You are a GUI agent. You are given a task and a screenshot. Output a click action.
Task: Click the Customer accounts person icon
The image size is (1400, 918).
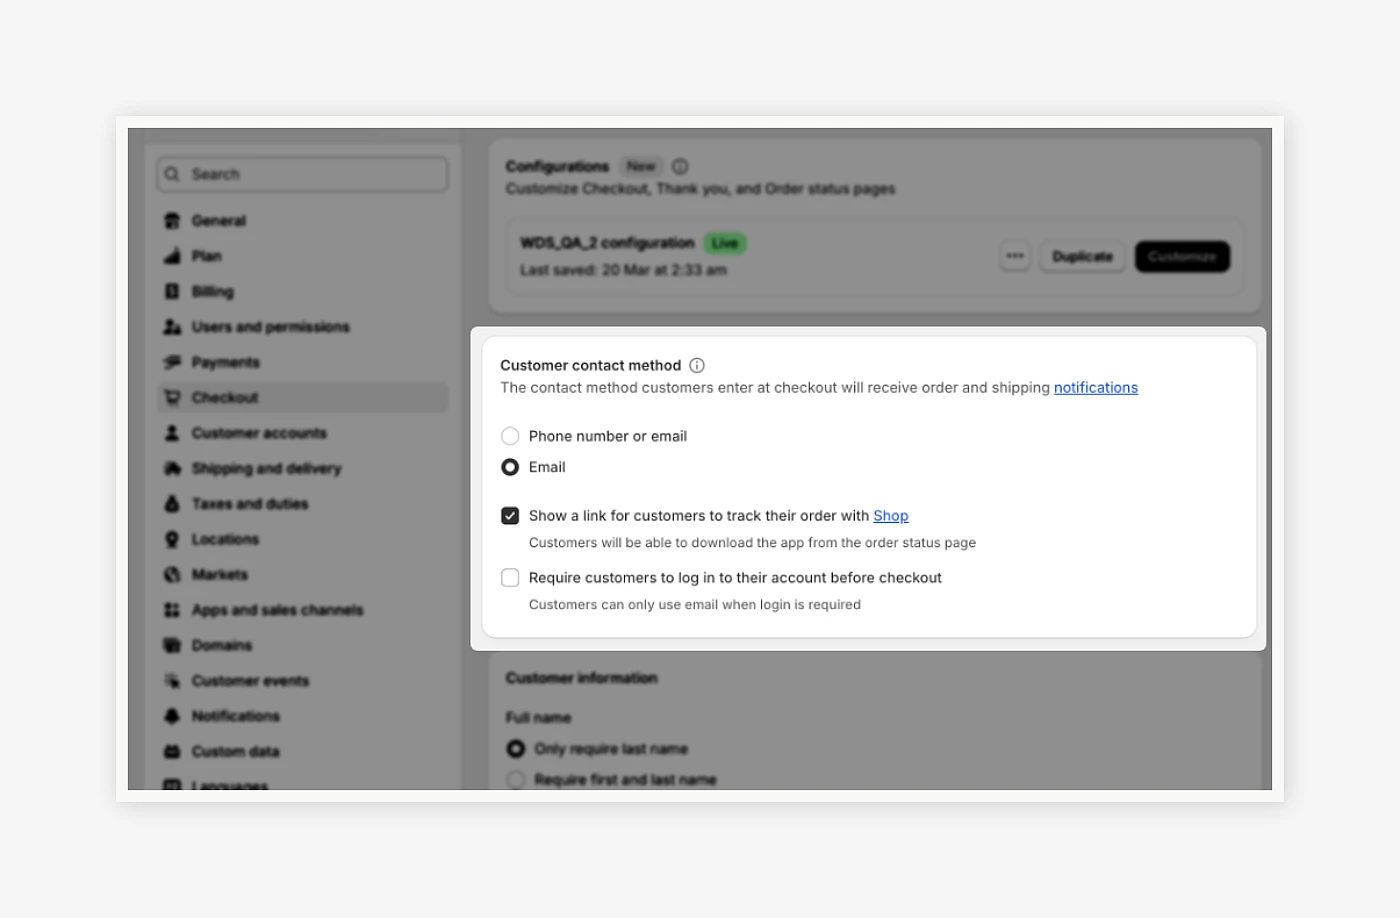172,433
